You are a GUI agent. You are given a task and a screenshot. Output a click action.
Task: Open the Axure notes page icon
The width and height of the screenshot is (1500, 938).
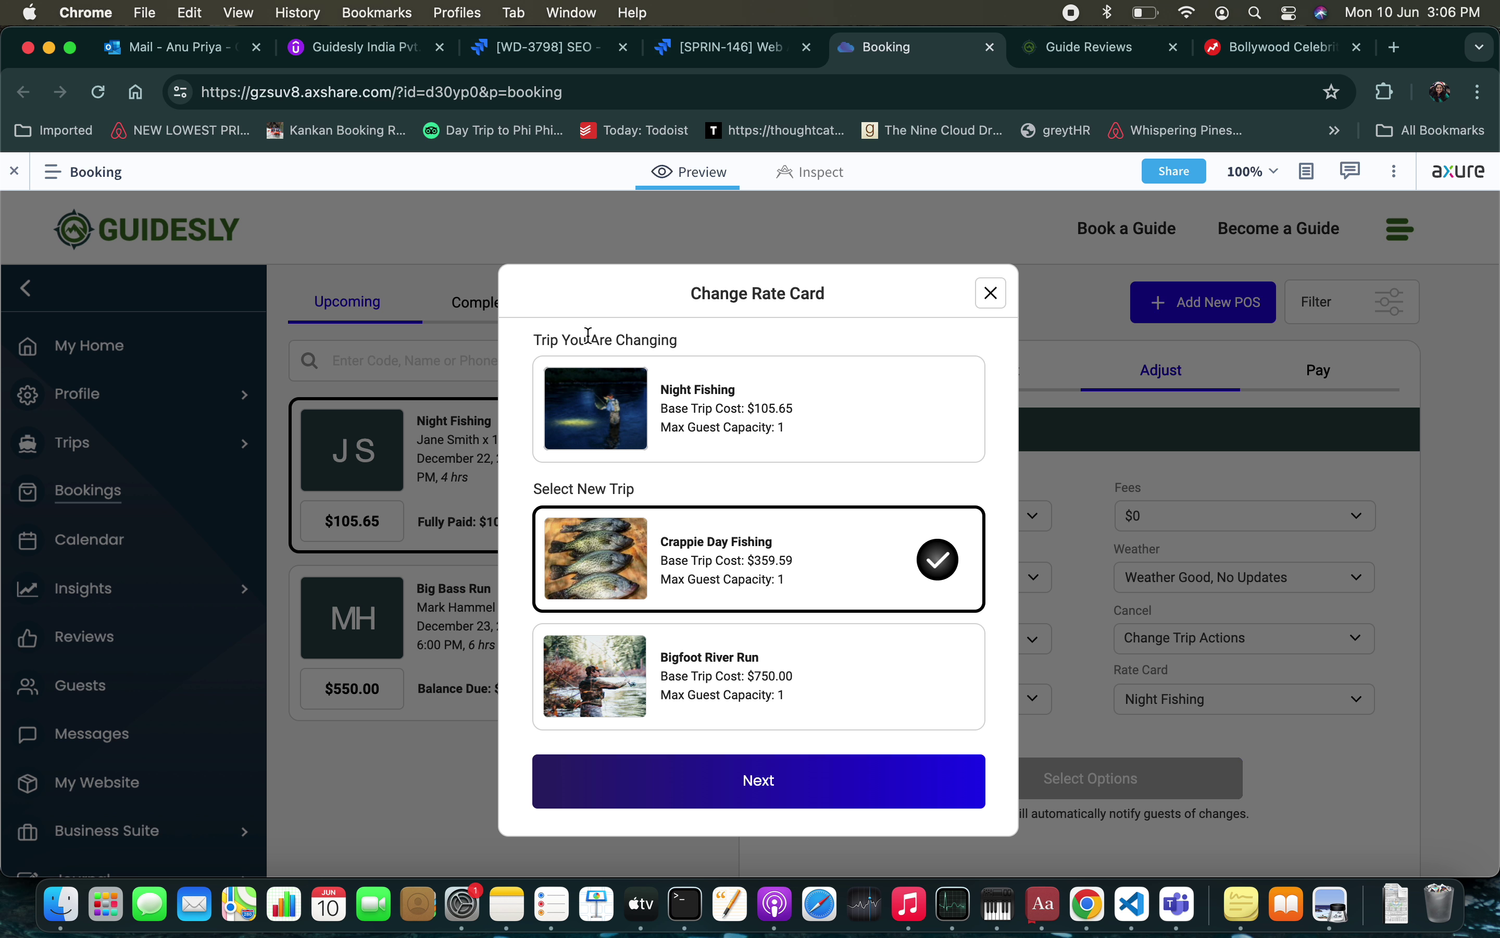pyautogui.click(x=1306, y=171)
